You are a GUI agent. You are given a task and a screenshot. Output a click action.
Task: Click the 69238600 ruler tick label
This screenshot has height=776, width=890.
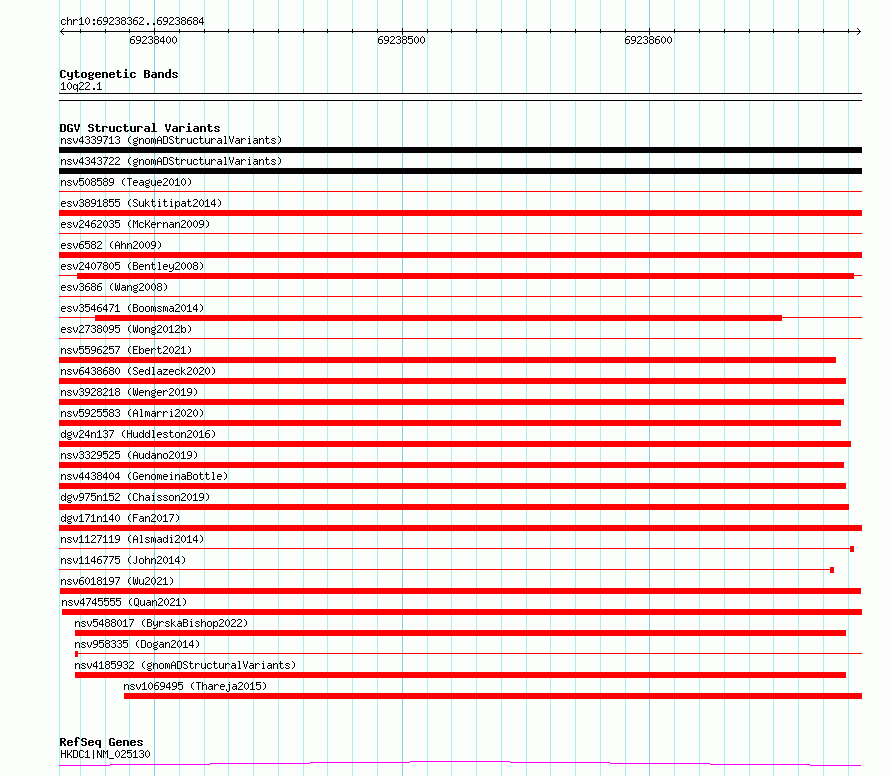648,40
